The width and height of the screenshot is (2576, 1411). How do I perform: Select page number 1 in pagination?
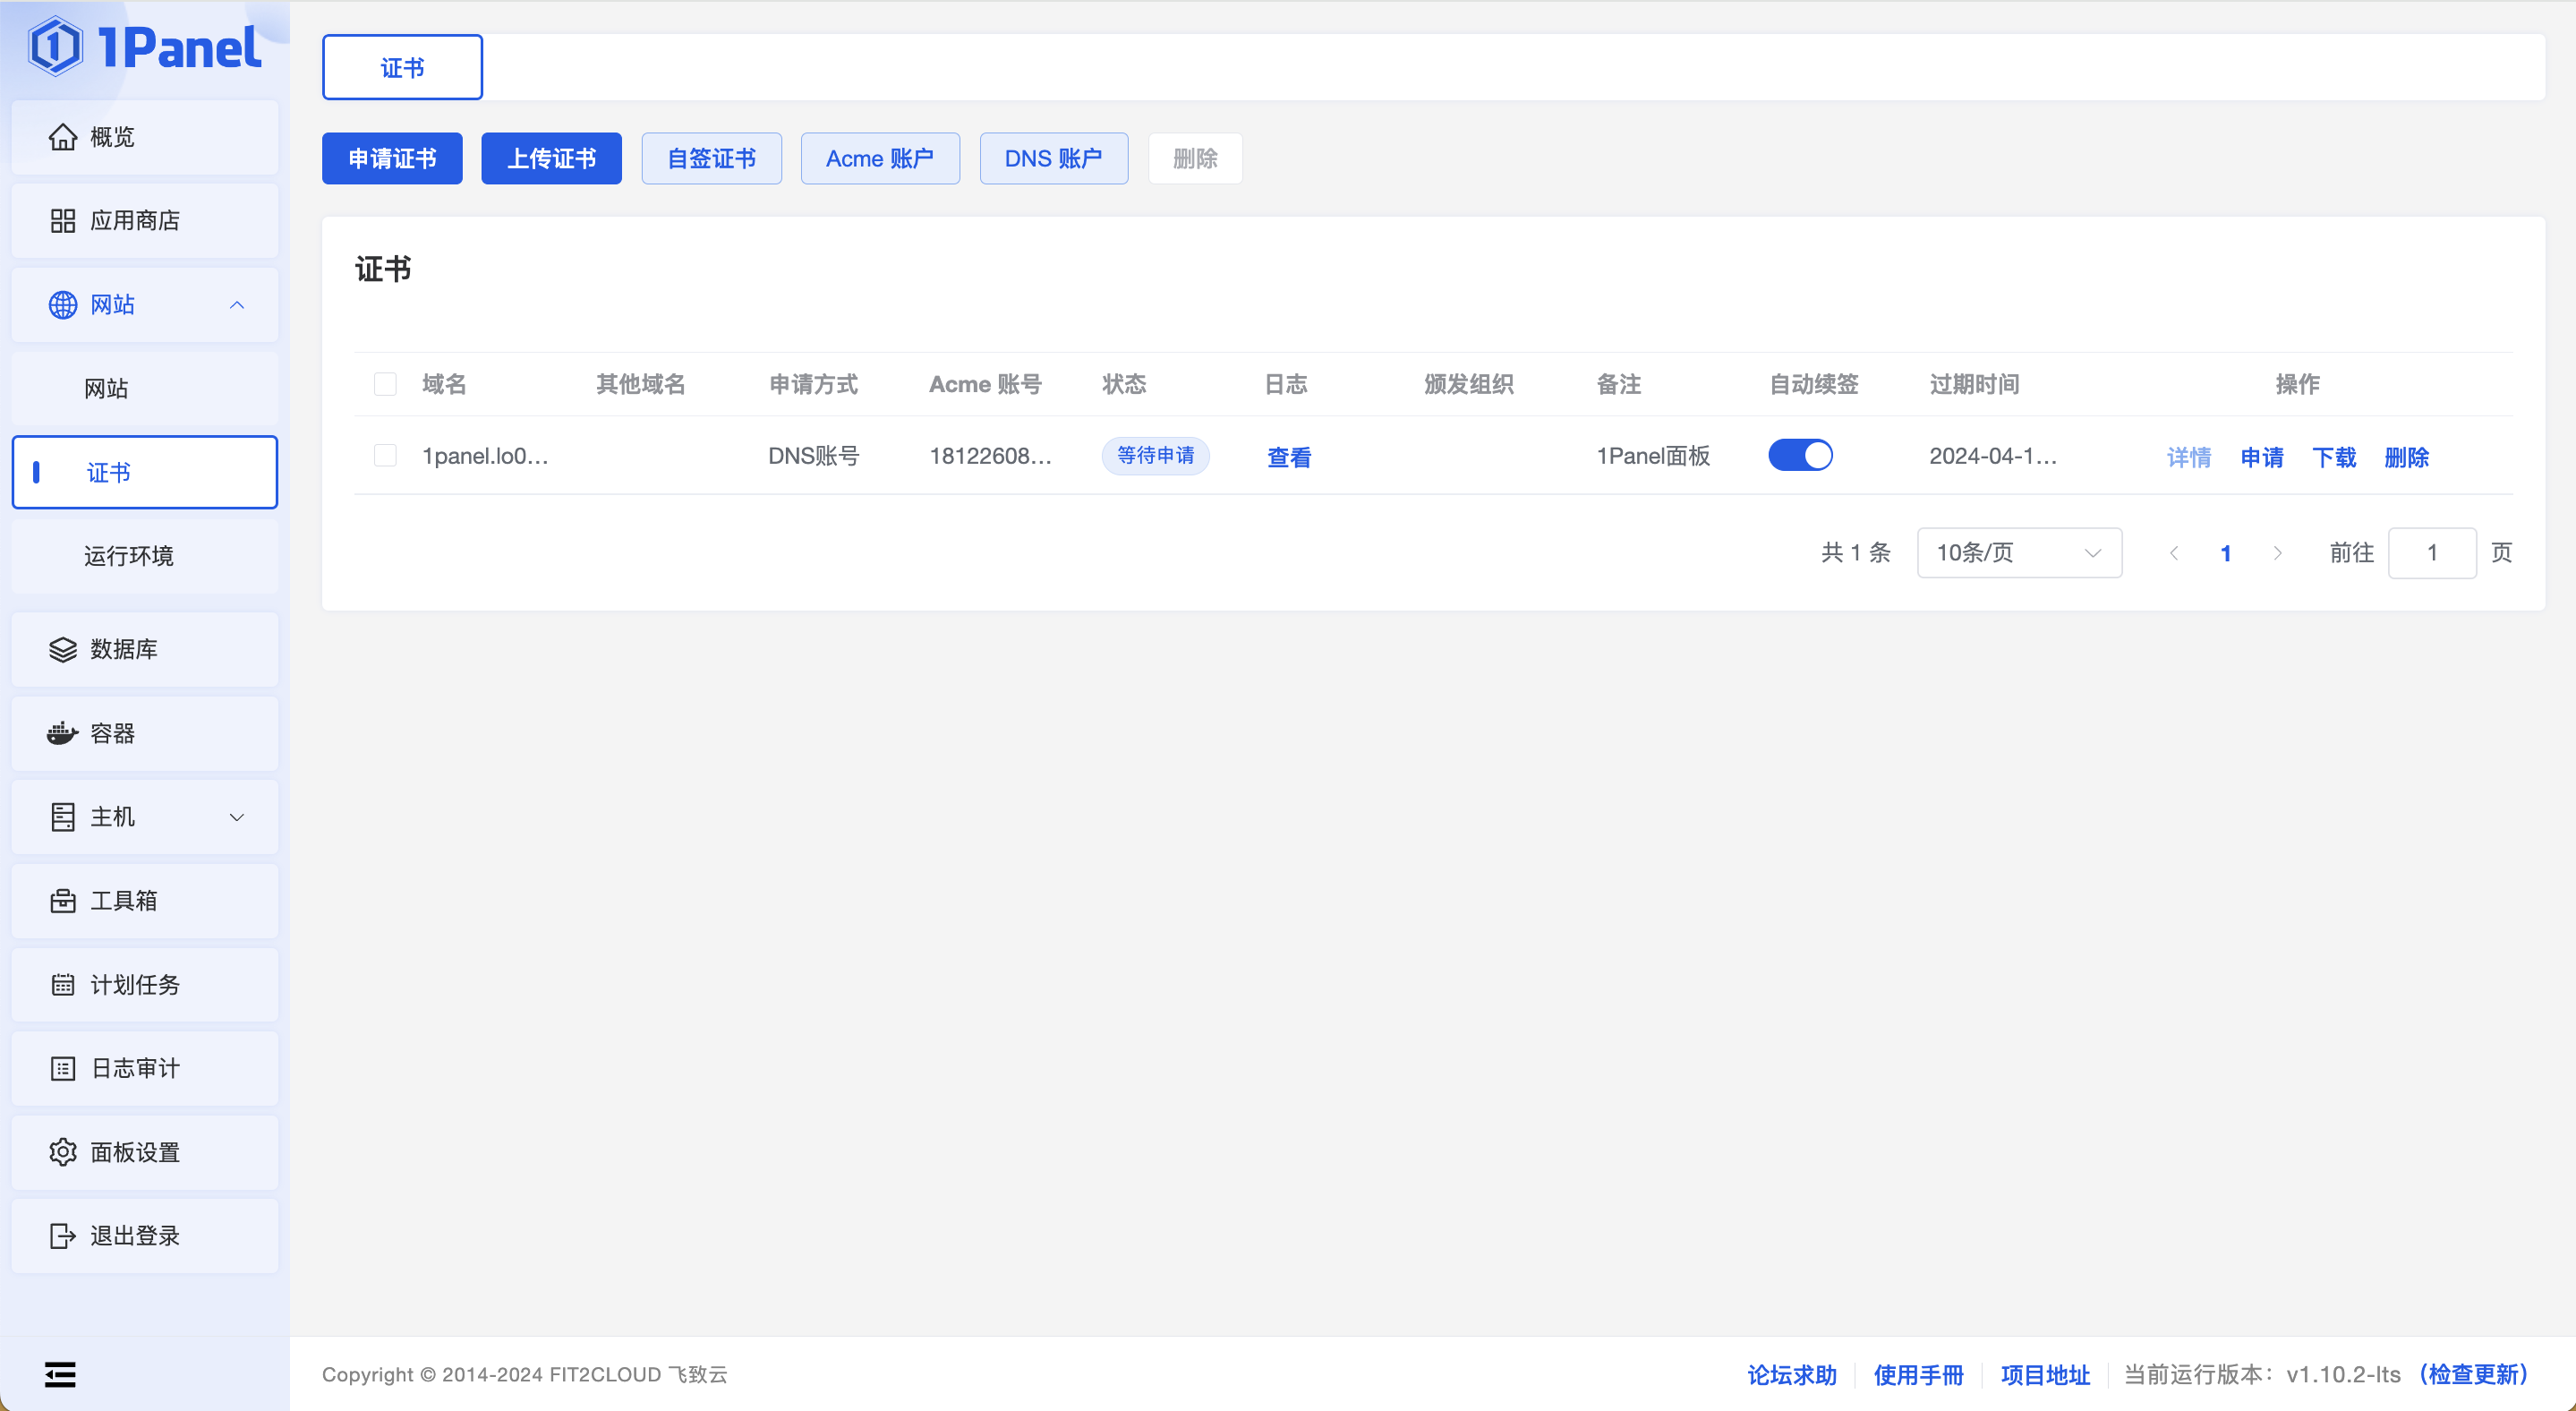pyautogui.click(x=2226, y=553)
